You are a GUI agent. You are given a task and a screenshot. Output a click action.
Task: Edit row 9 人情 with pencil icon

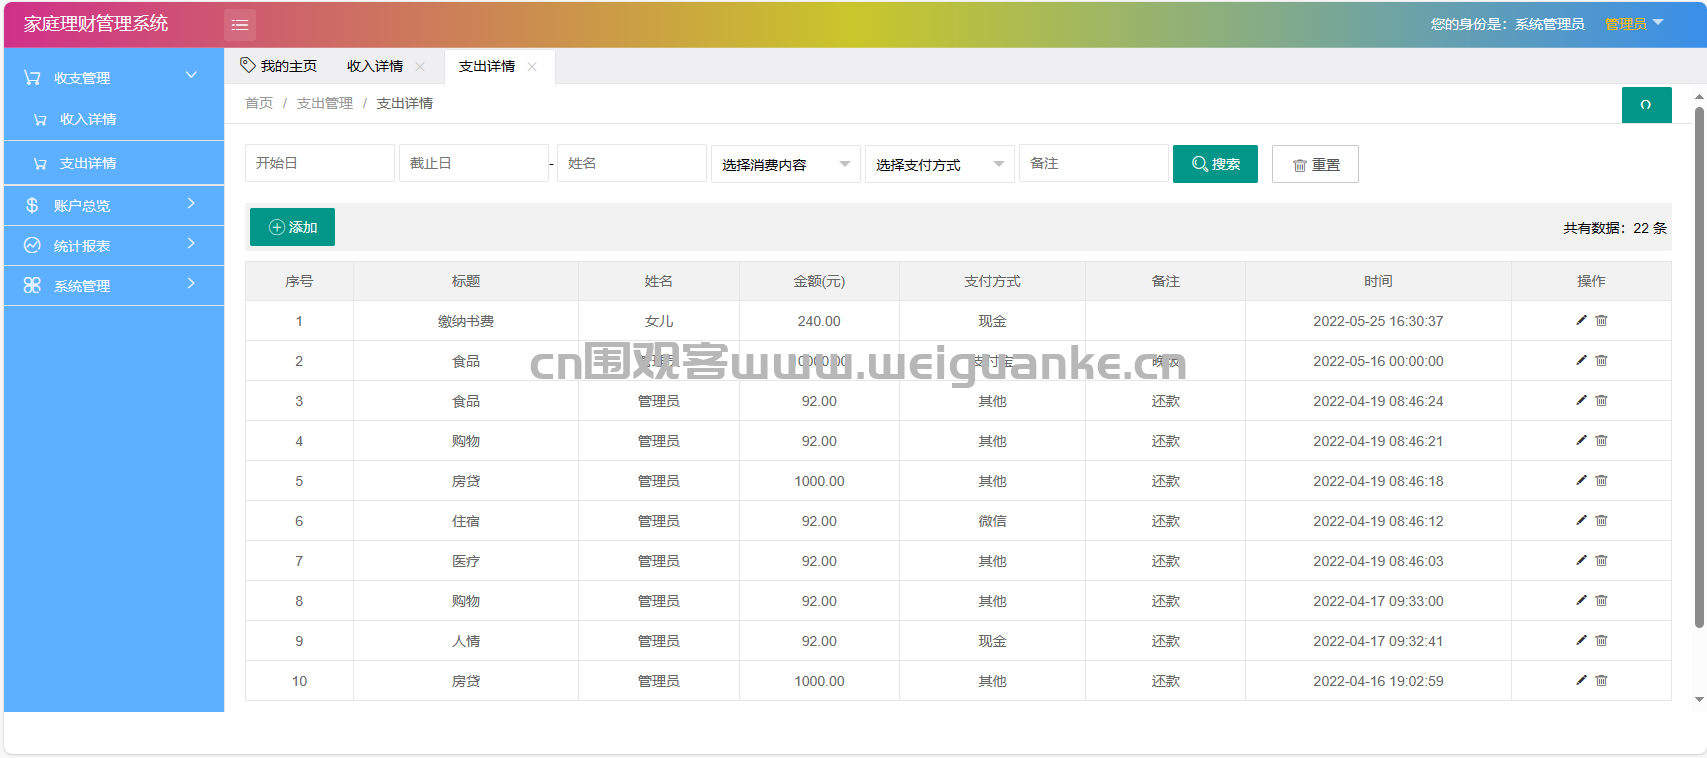point(1581,640)
